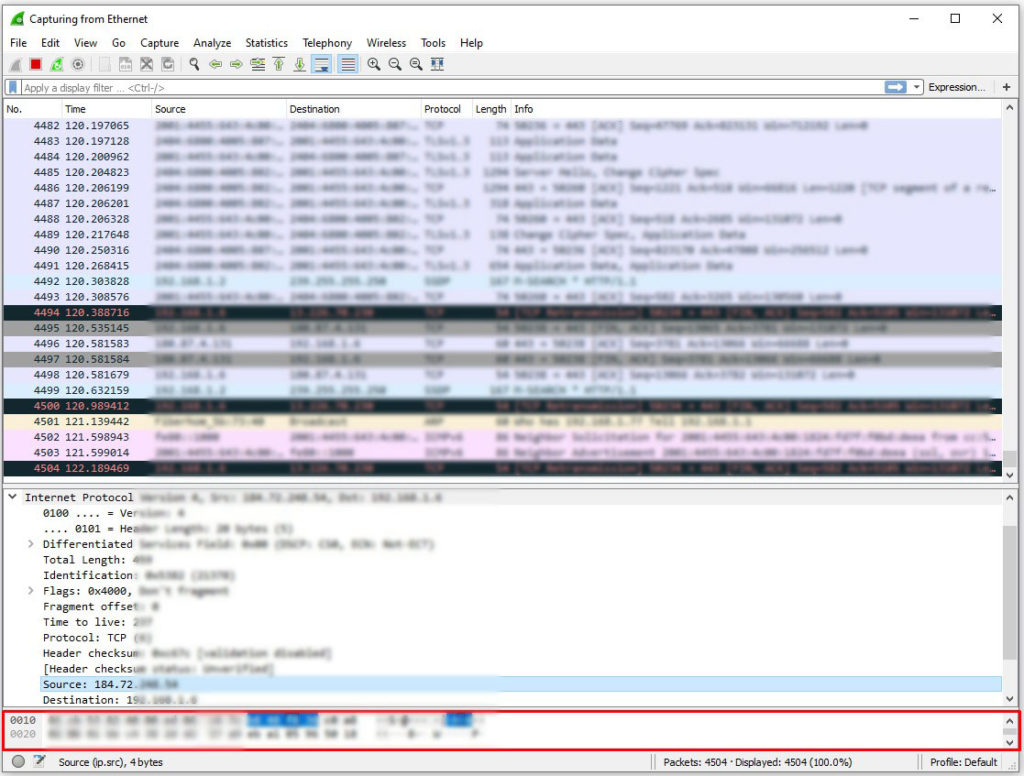Go to the first packet
Image resolution: width=1024 pixels, height=776 pixels.
[280, 64]
